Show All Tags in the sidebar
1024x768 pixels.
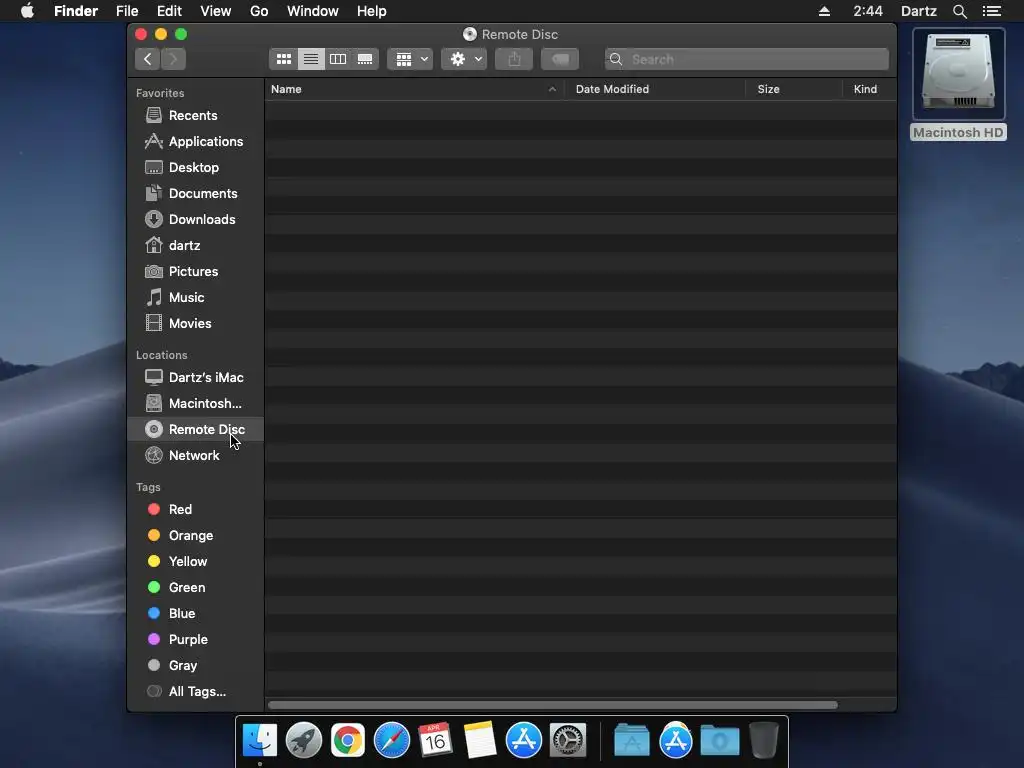click(195, 692)
